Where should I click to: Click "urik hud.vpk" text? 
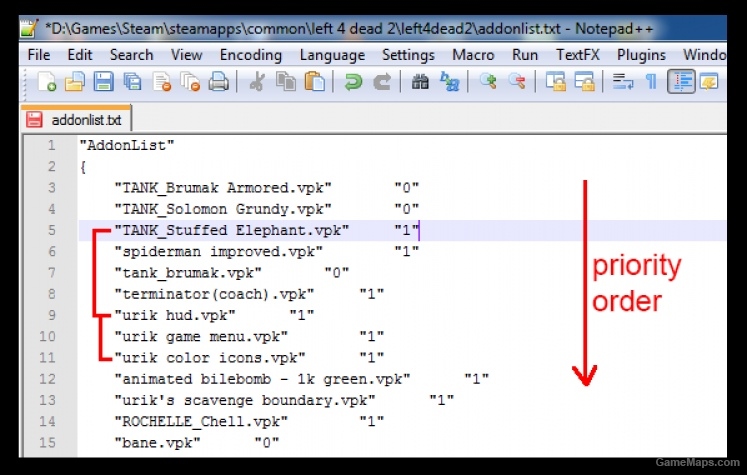coord(175,315)
